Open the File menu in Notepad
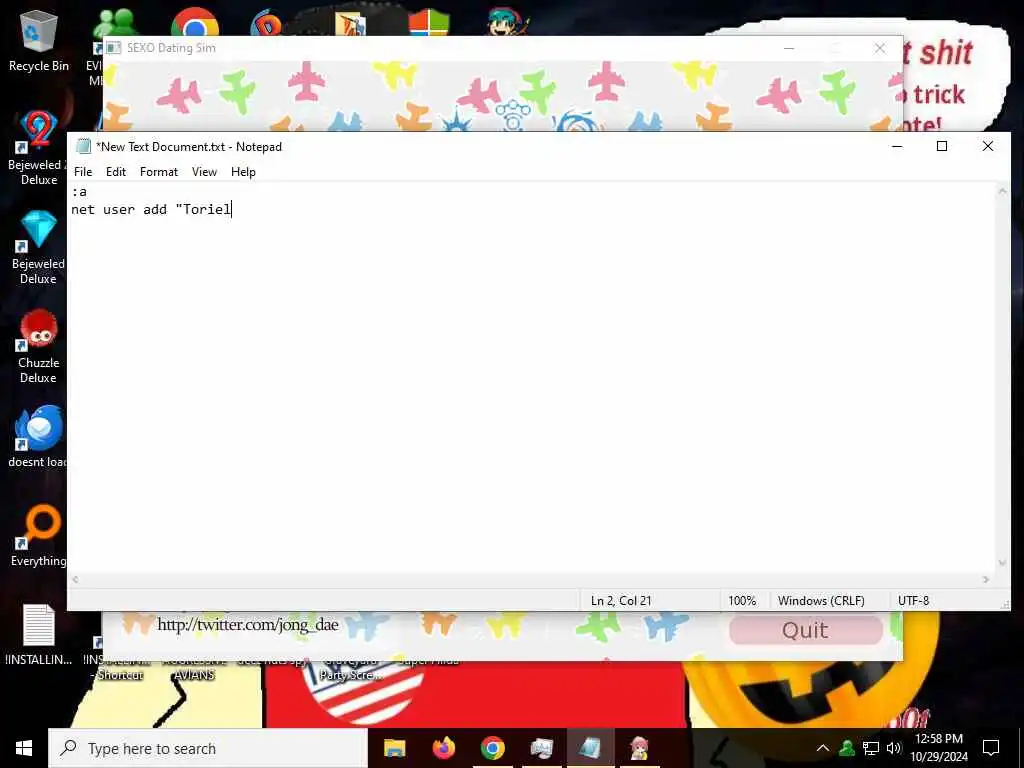This screenshot has height=768, width=1024. click(x=83, y=172)
